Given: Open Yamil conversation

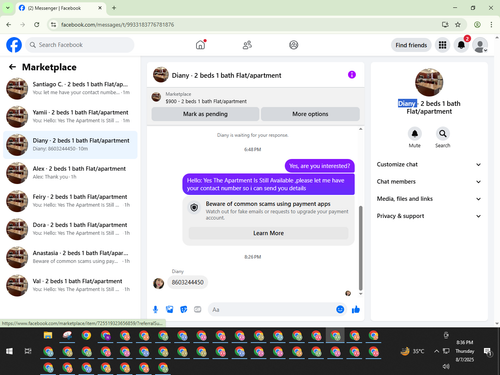Looking at the screenshot, I should click(70, 117).
